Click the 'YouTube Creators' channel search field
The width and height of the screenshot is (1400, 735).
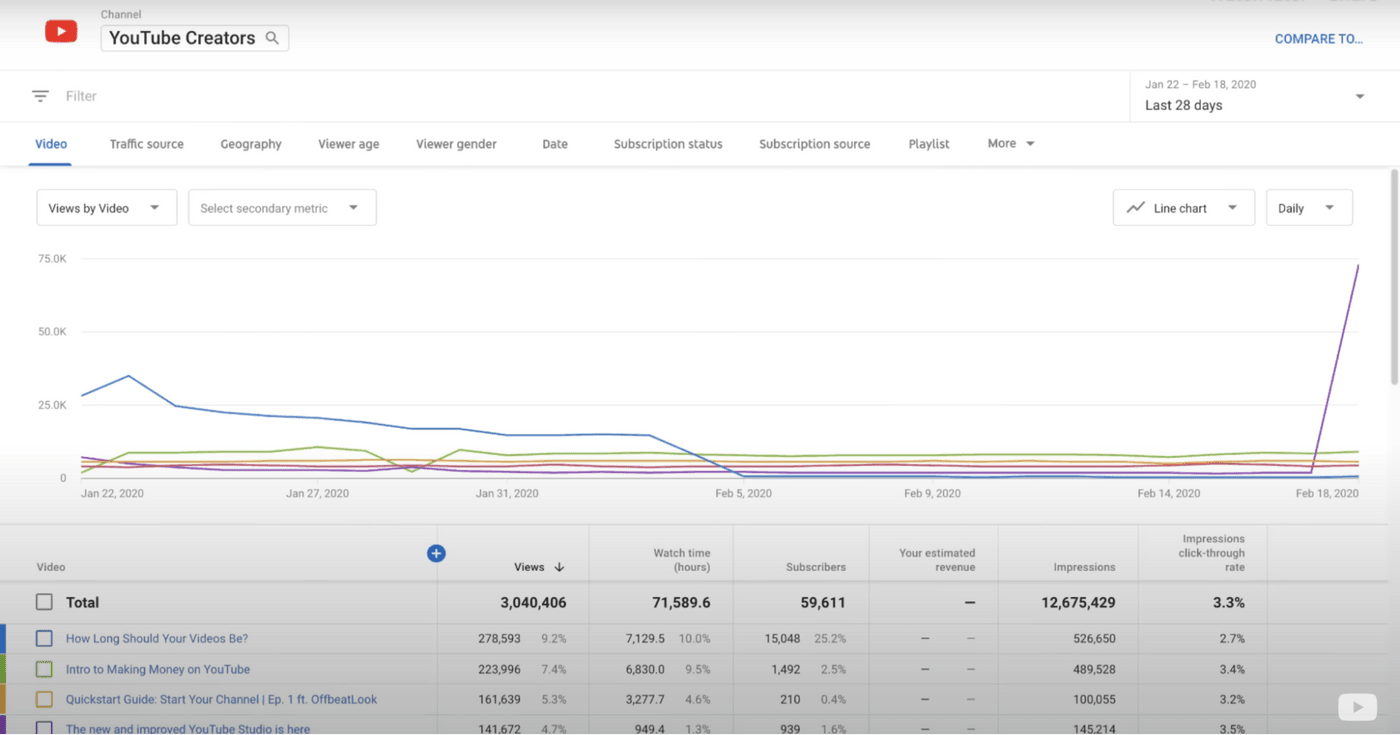coord(180,37)
